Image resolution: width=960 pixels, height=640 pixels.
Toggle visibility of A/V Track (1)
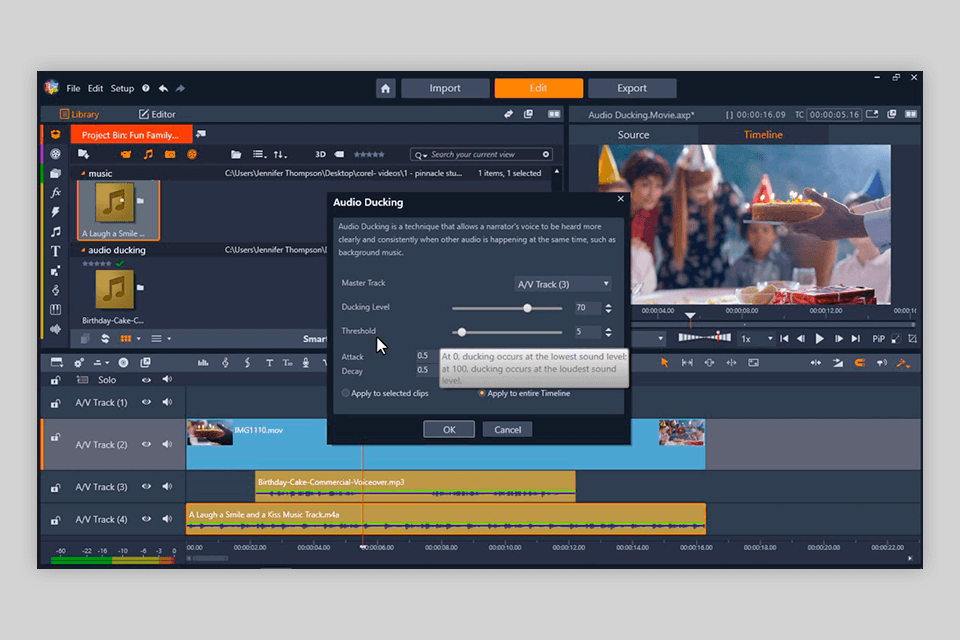coord(146,402)
